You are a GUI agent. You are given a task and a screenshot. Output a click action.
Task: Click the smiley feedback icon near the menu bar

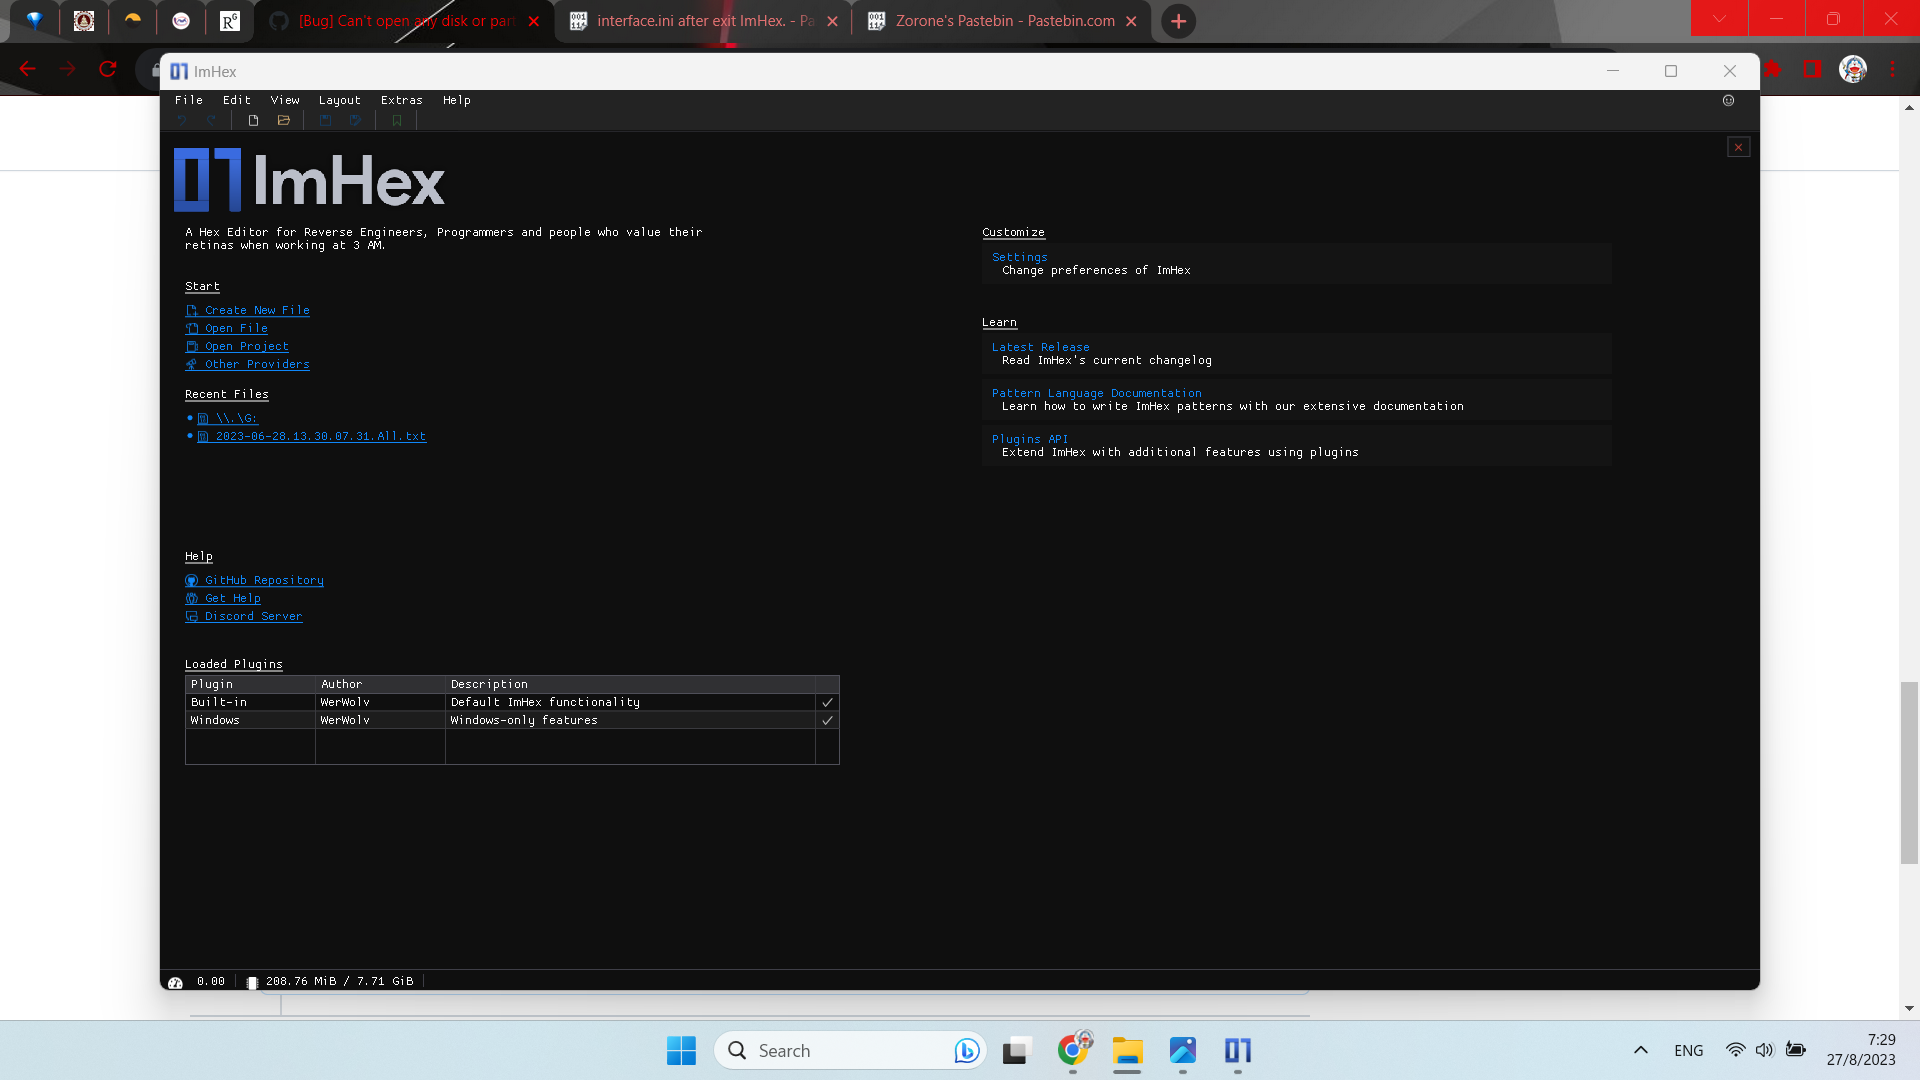(1729, 100)
